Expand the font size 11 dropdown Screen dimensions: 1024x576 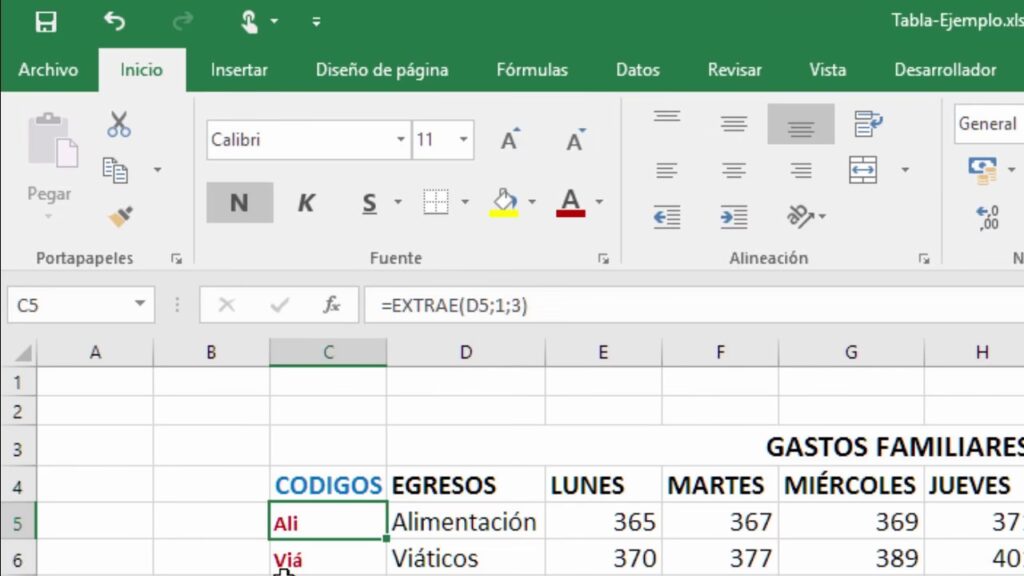pyautogui.click(x=464, y=140)
